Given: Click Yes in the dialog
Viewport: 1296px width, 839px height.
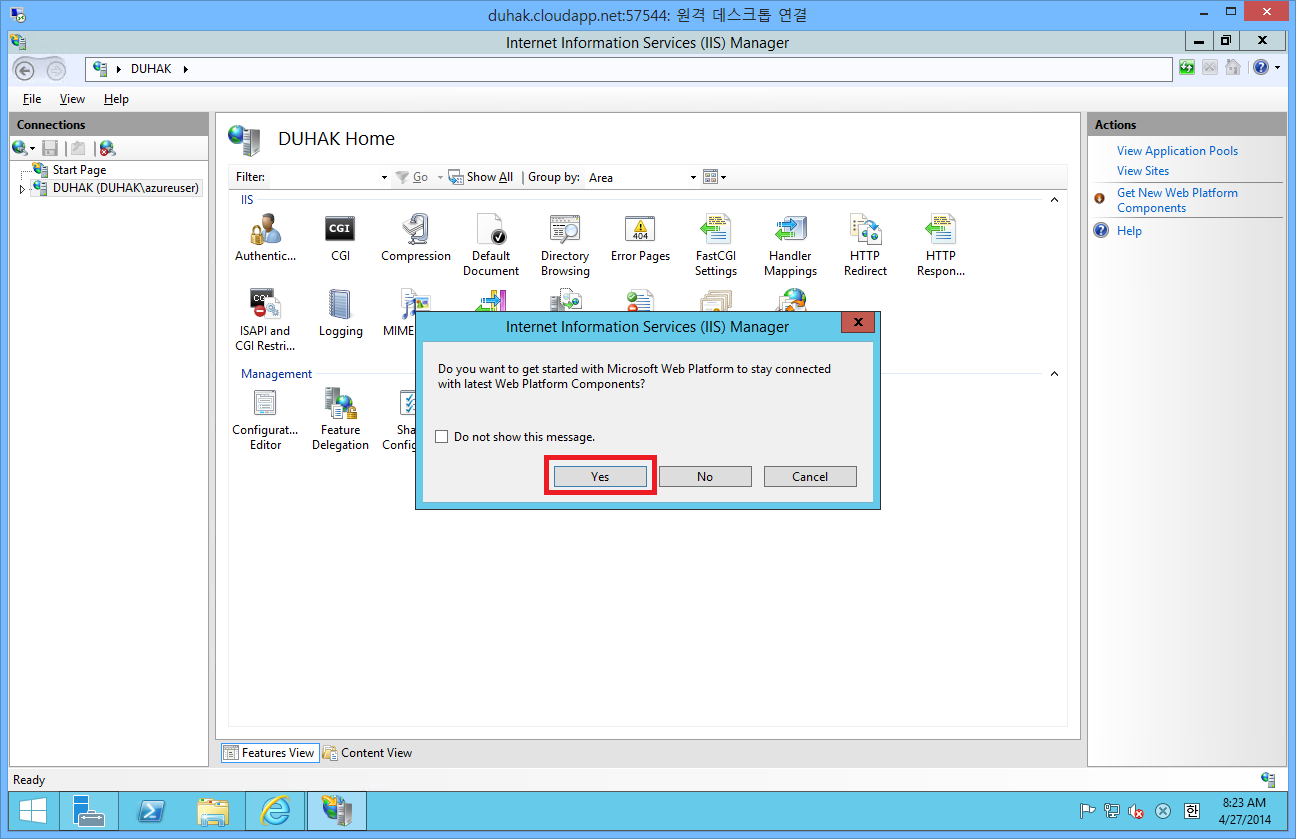Looking at the screenshot, I should [600, 477].
